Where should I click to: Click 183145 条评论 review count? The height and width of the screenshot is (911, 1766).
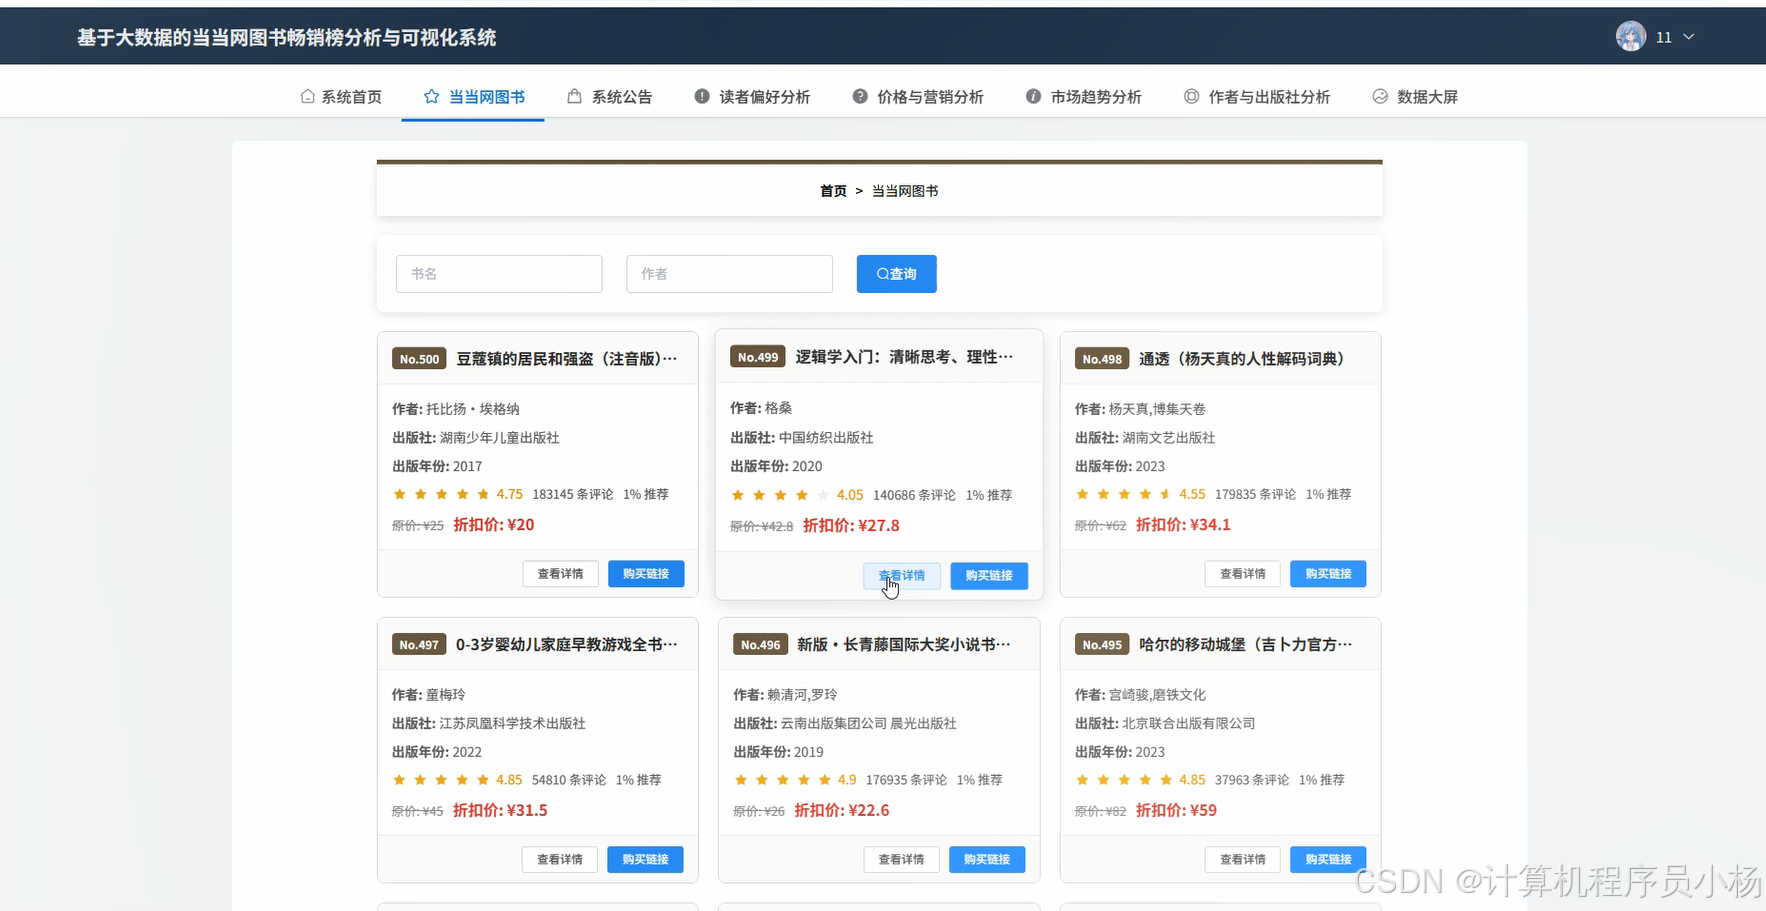pyautogui.click(x=573, y=494)
